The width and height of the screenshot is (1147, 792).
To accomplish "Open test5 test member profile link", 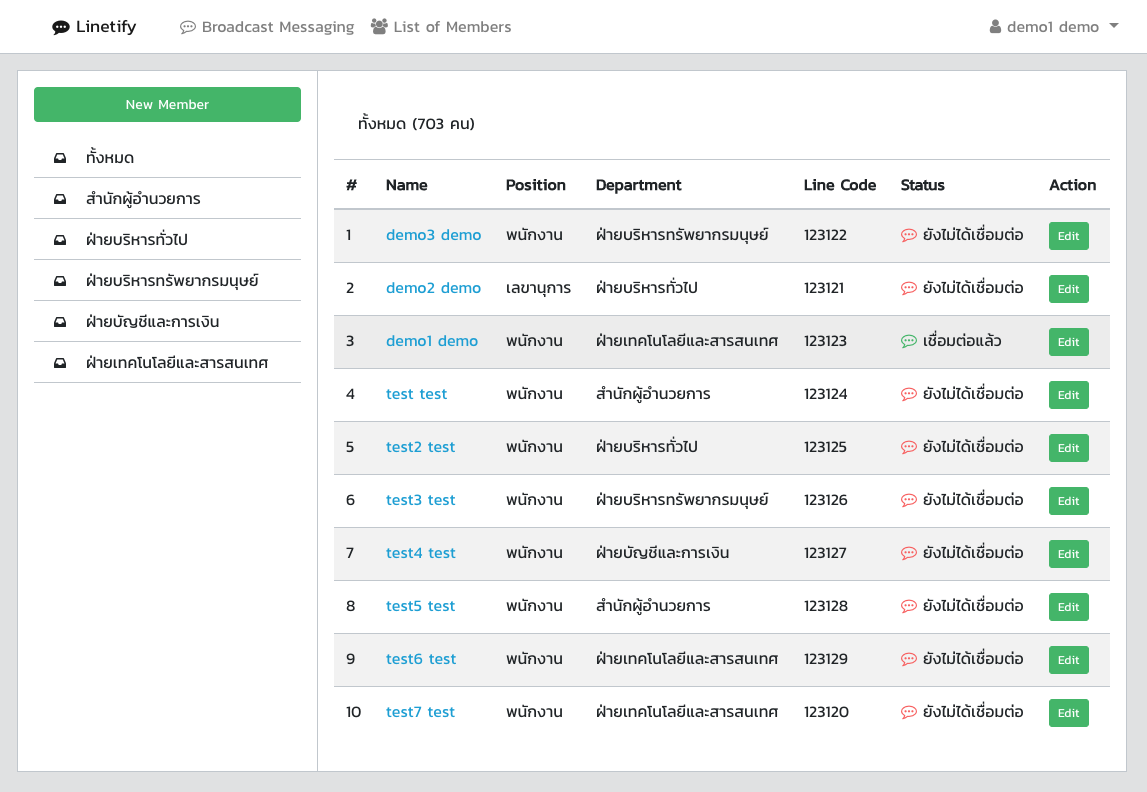I will coord(420,606).
